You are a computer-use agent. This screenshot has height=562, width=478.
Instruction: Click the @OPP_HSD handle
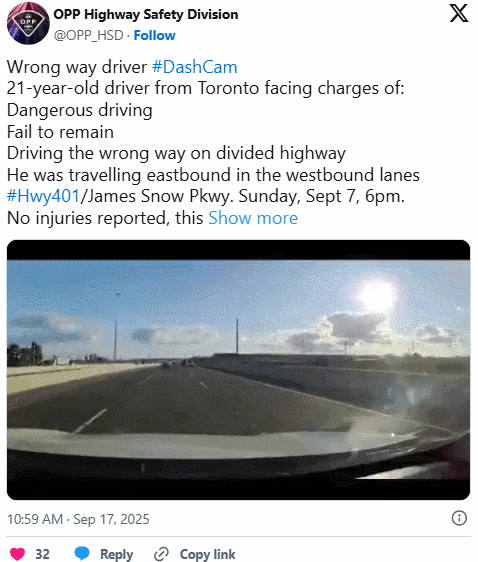point(89,35)
